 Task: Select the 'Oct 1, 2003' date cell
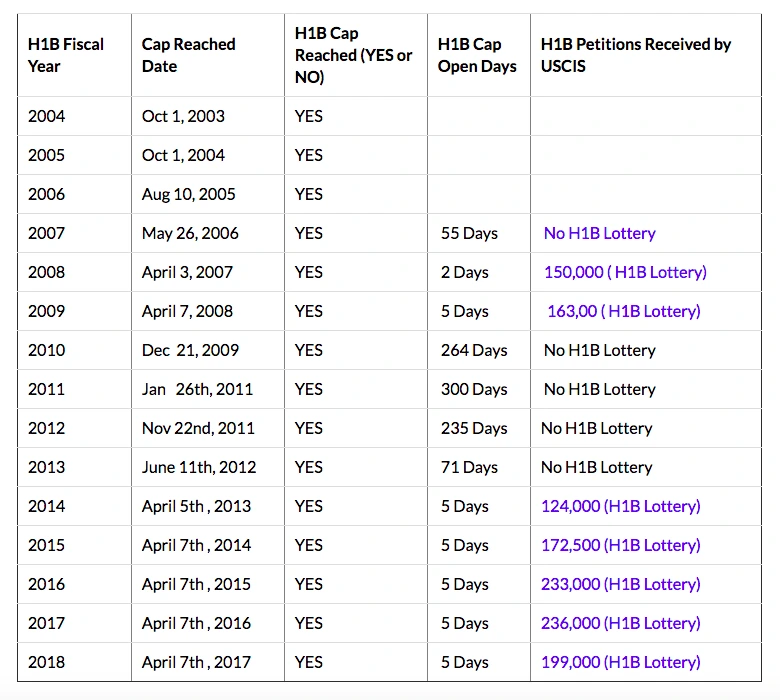(x=208, y=116)
